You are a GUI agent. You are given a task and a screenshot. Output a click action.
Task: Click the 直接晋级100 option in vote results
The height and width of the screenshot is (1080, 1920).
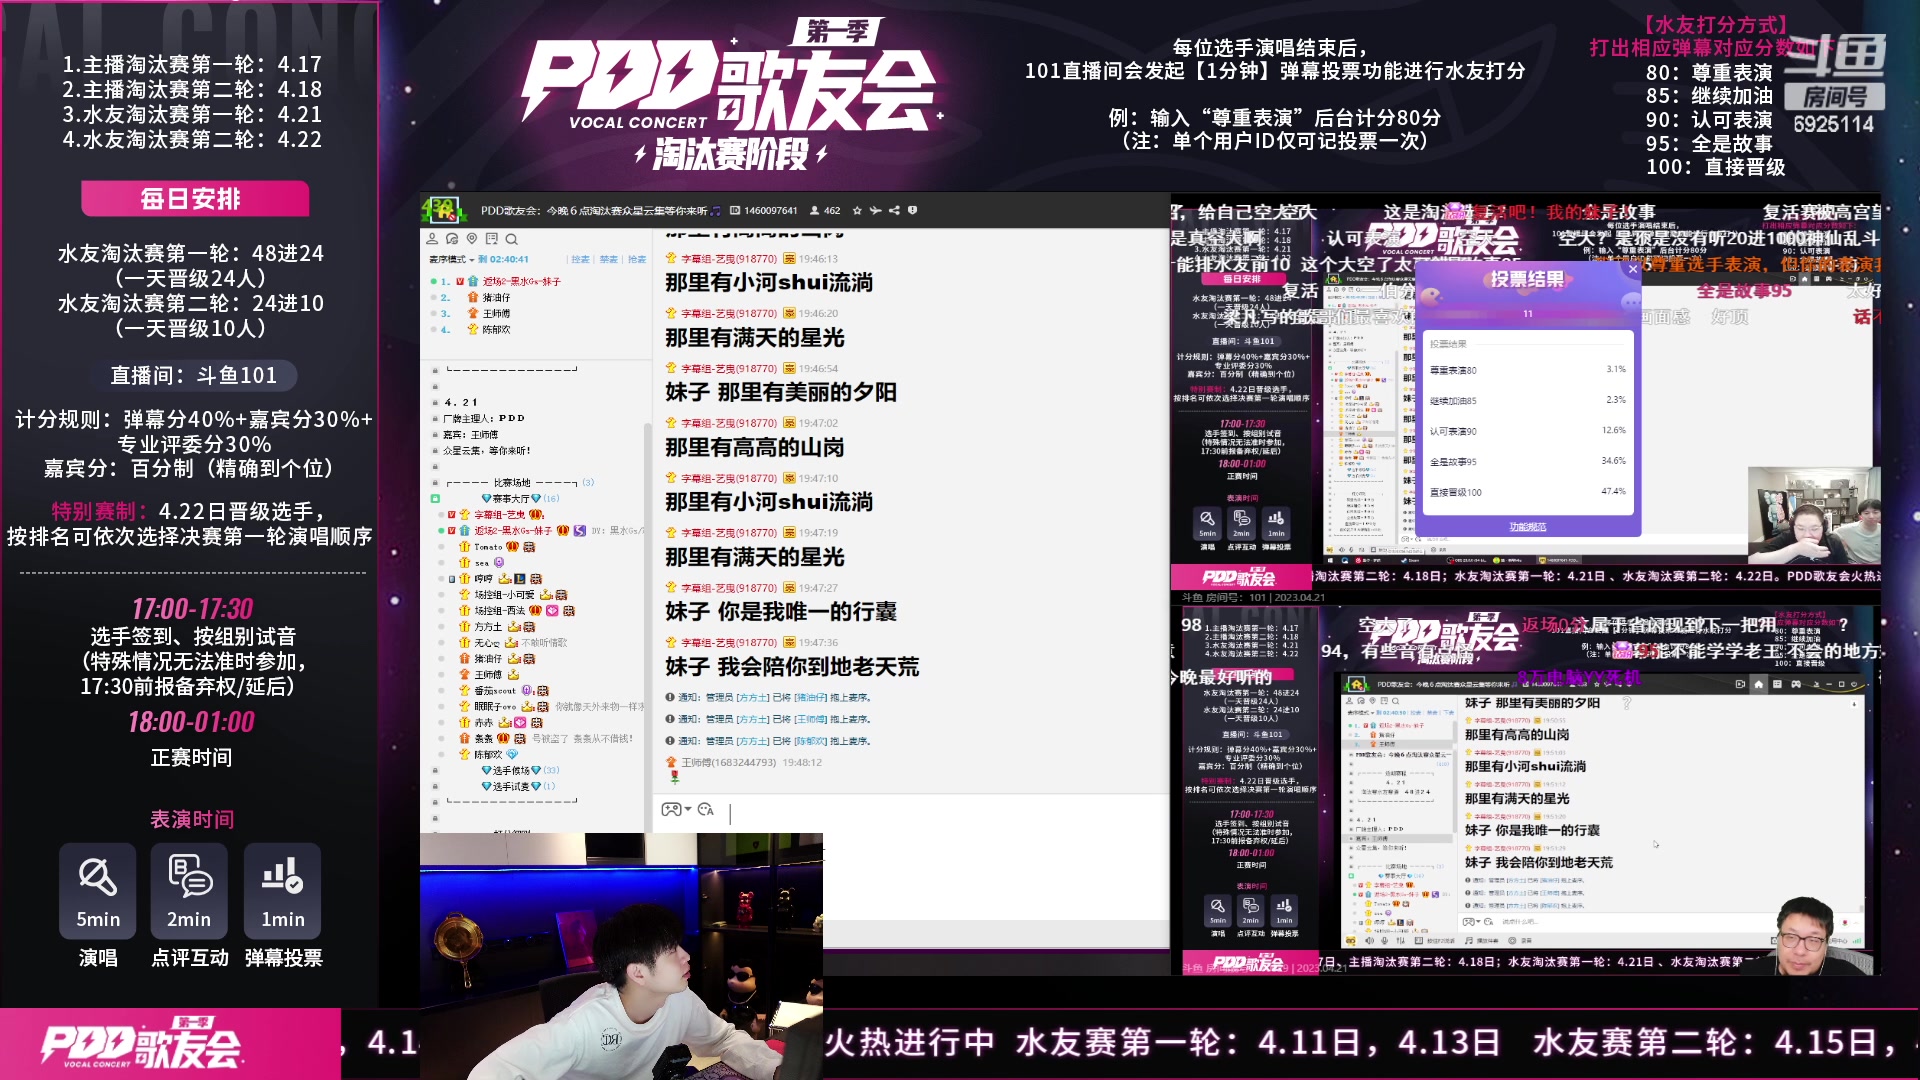[x=1527, y=493]
